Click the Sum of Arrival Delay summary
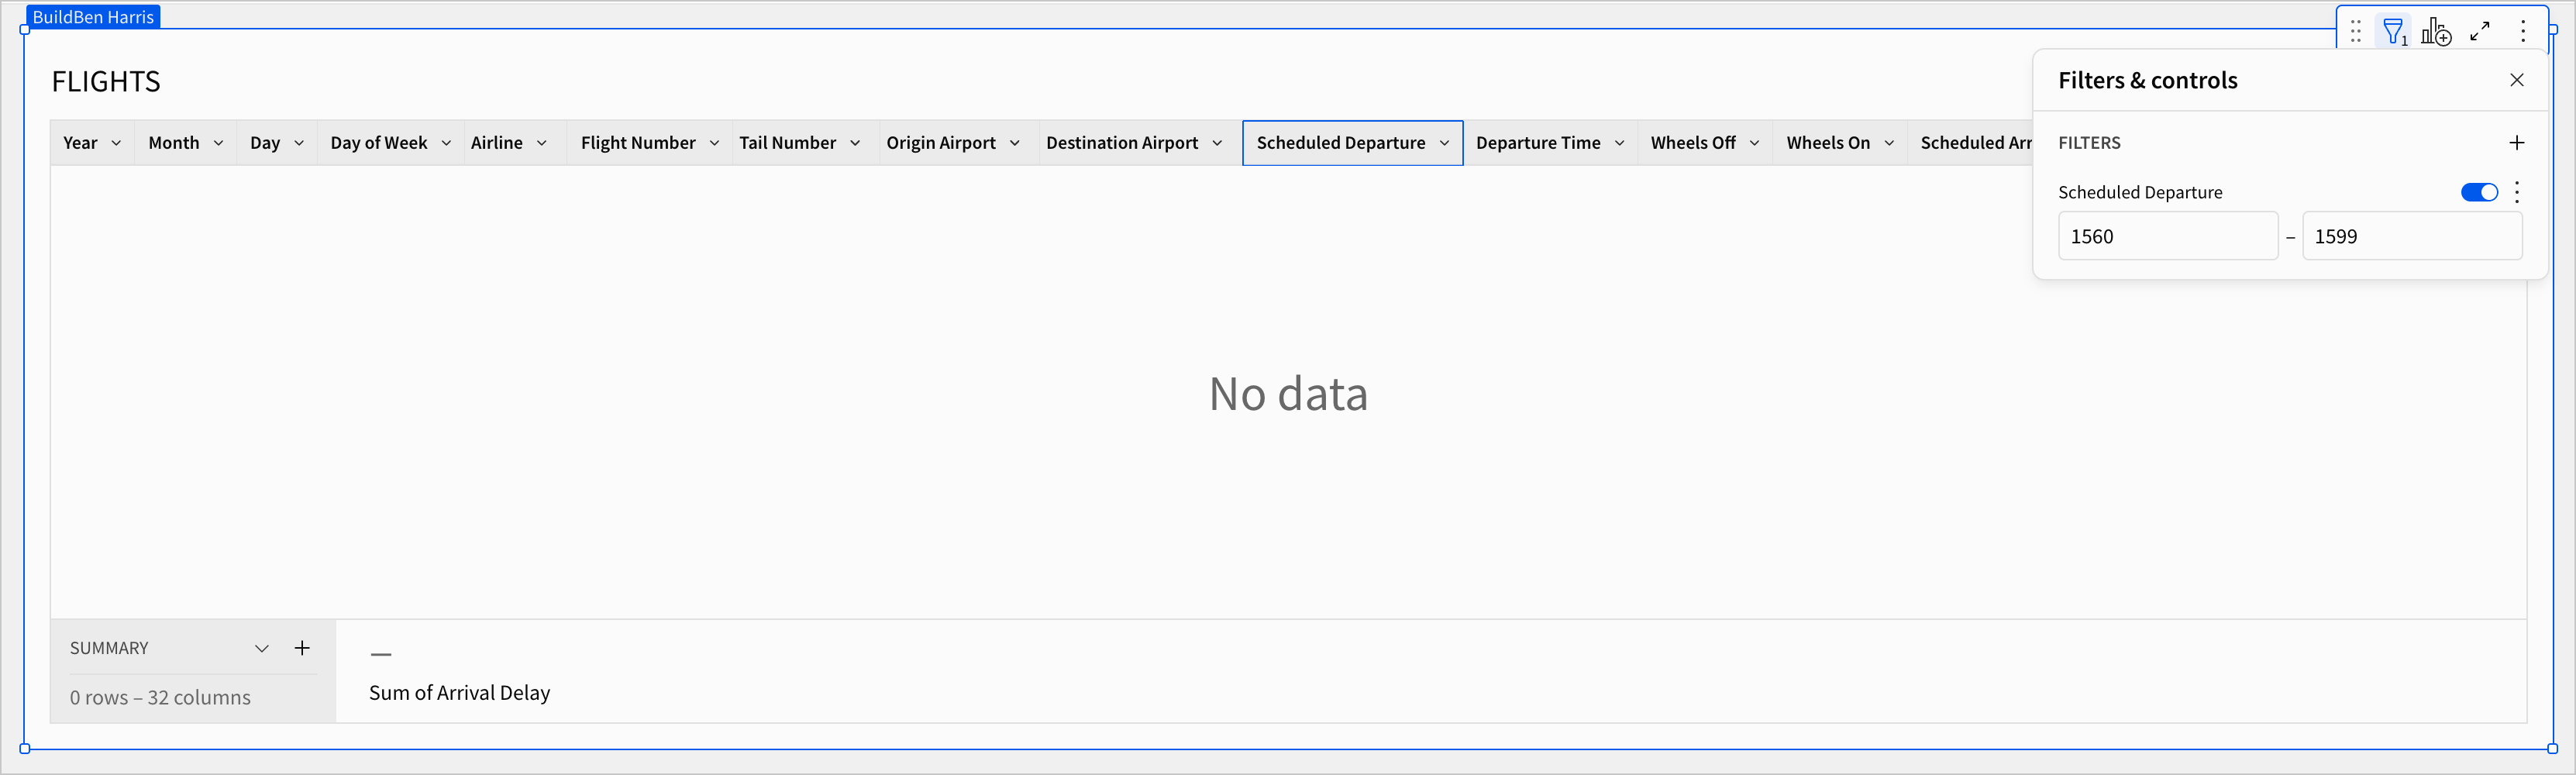This screenshot has width=2576, height=775. tap(459, 692)
